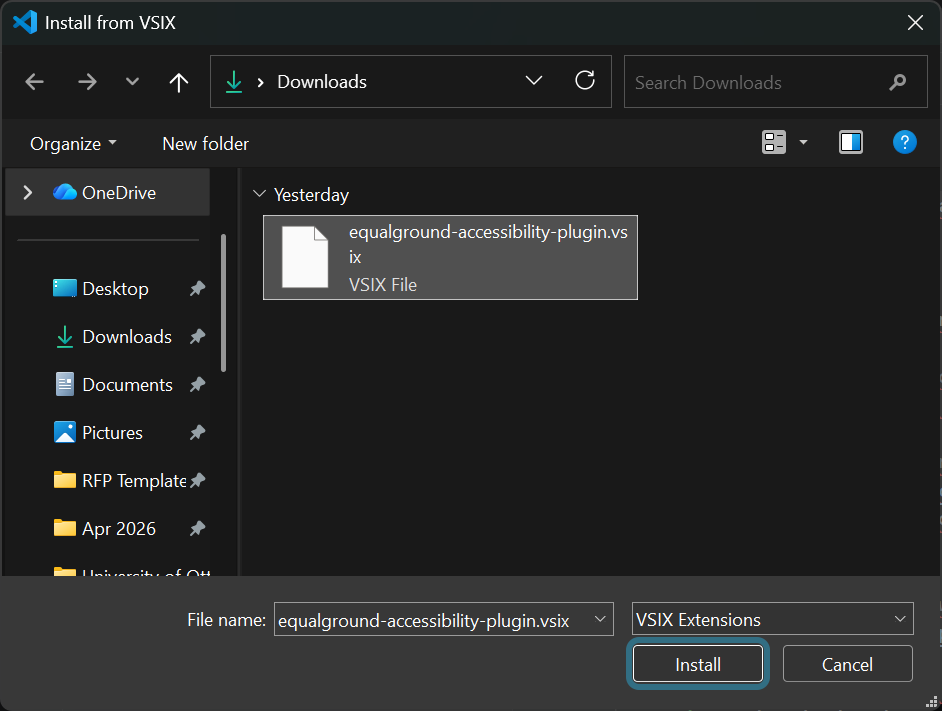Open the Organize menu
The width and height of the screenshot is (942, 711).
[x=73, y=144]
